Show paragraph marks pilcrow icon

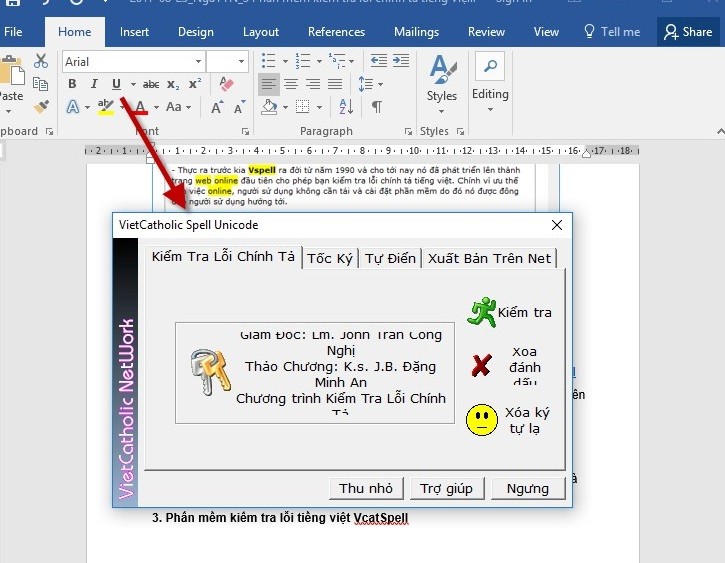pyautogui.click(x=377, y=107)
